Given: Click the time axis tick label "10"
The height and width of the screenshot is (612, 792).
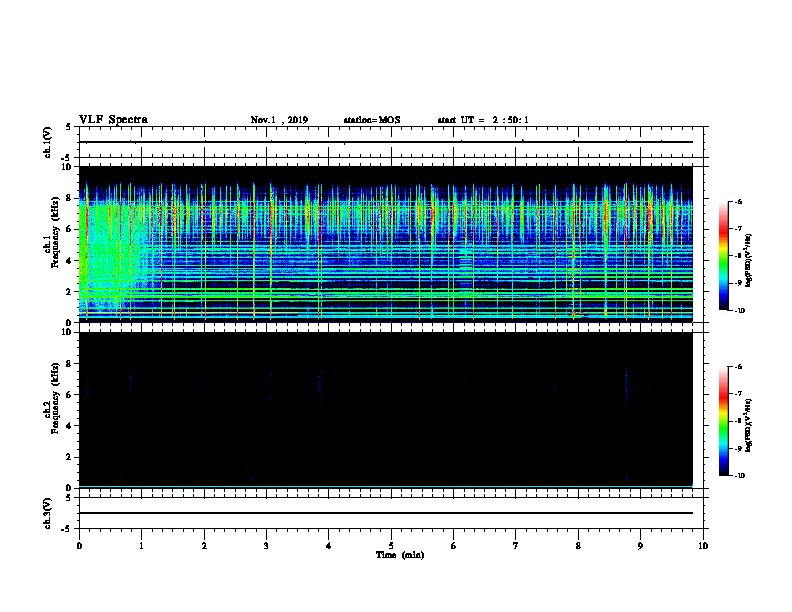Looking at the screenshot, I should pyautogui.click(x=703, y=545).
